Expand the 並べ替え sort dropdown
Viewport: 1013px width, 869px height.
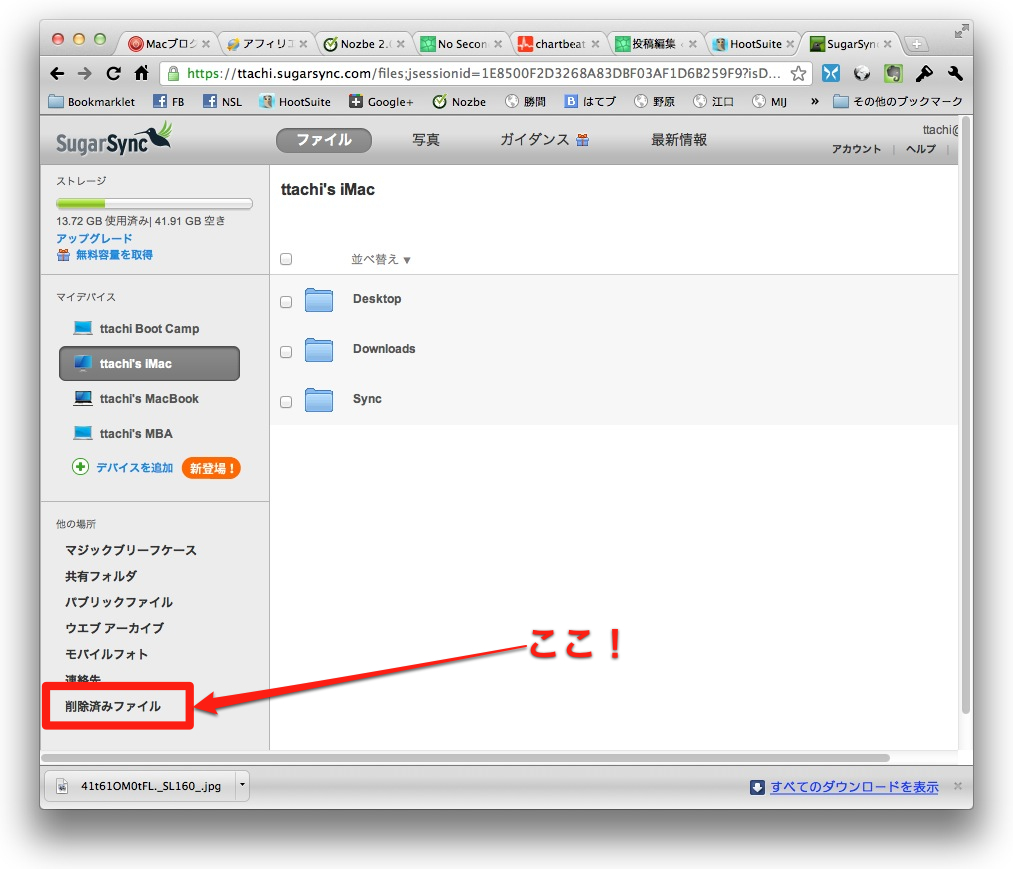[x=381, y=260]
